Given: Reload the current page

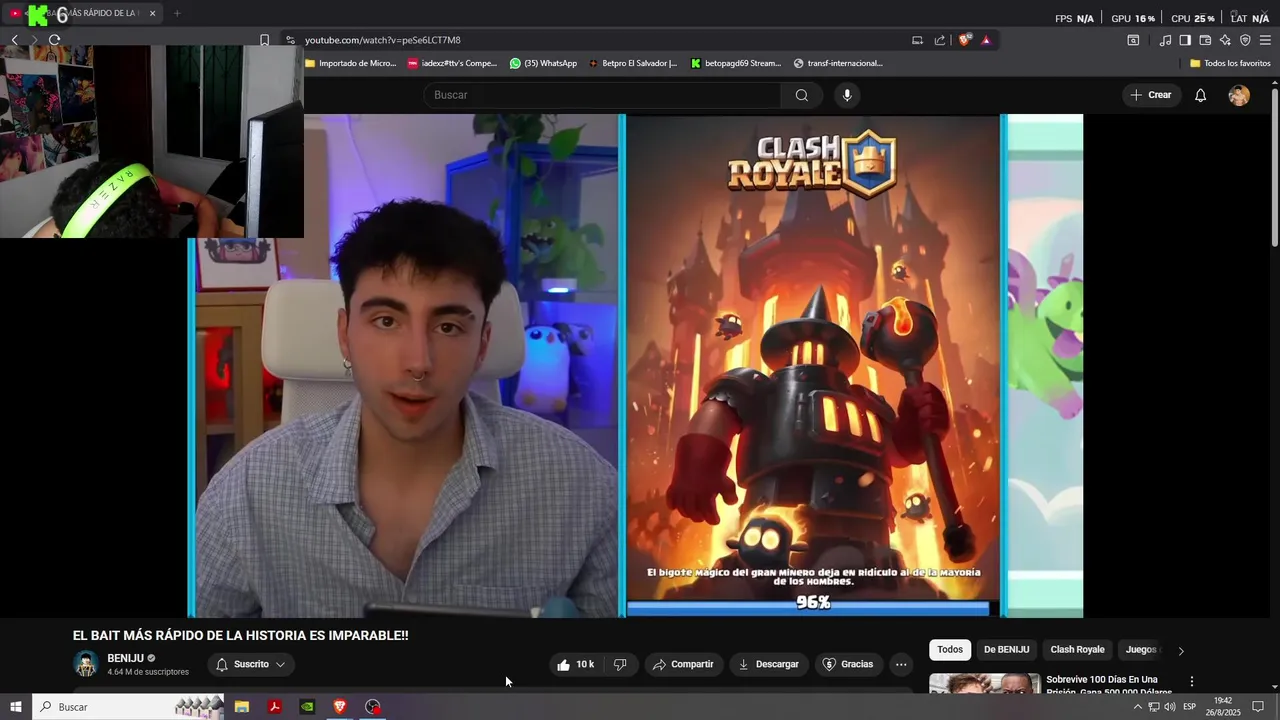Looking at the screenshot, I should pyautogui.click(x=54, y=40).
